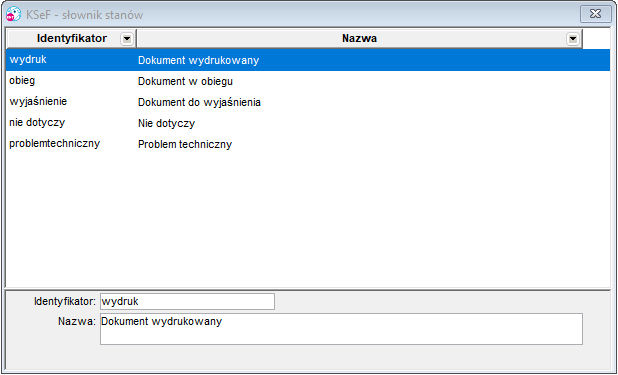Click the Identyfikator field label
The image size is (618, 375).
(65, 302)
